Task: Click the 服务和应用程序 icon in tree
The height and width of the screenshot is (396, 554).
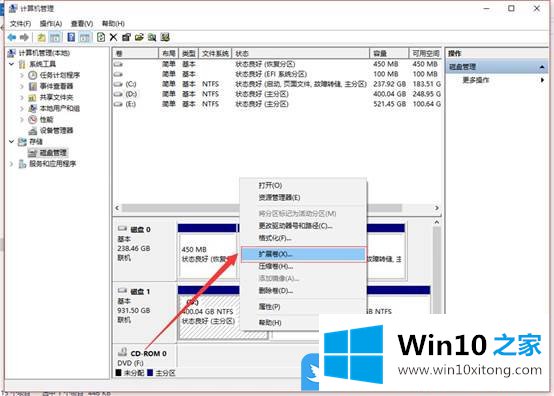Action: [x=22, y=164]
